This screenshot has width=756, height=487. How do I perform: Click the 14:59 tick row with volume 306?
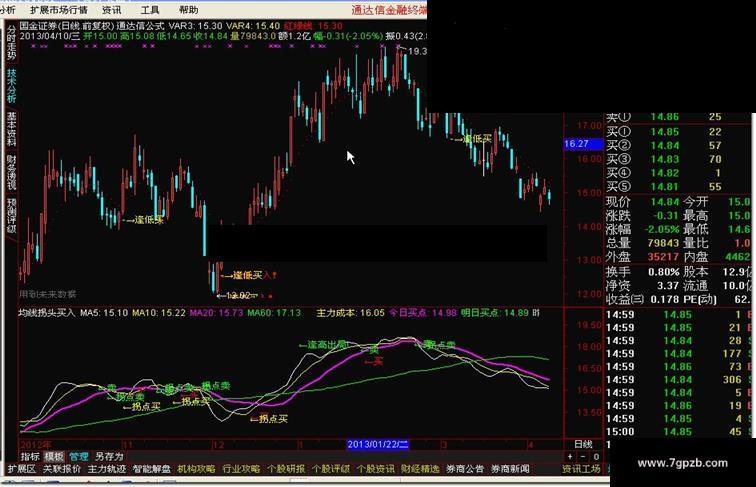[677, 379]
